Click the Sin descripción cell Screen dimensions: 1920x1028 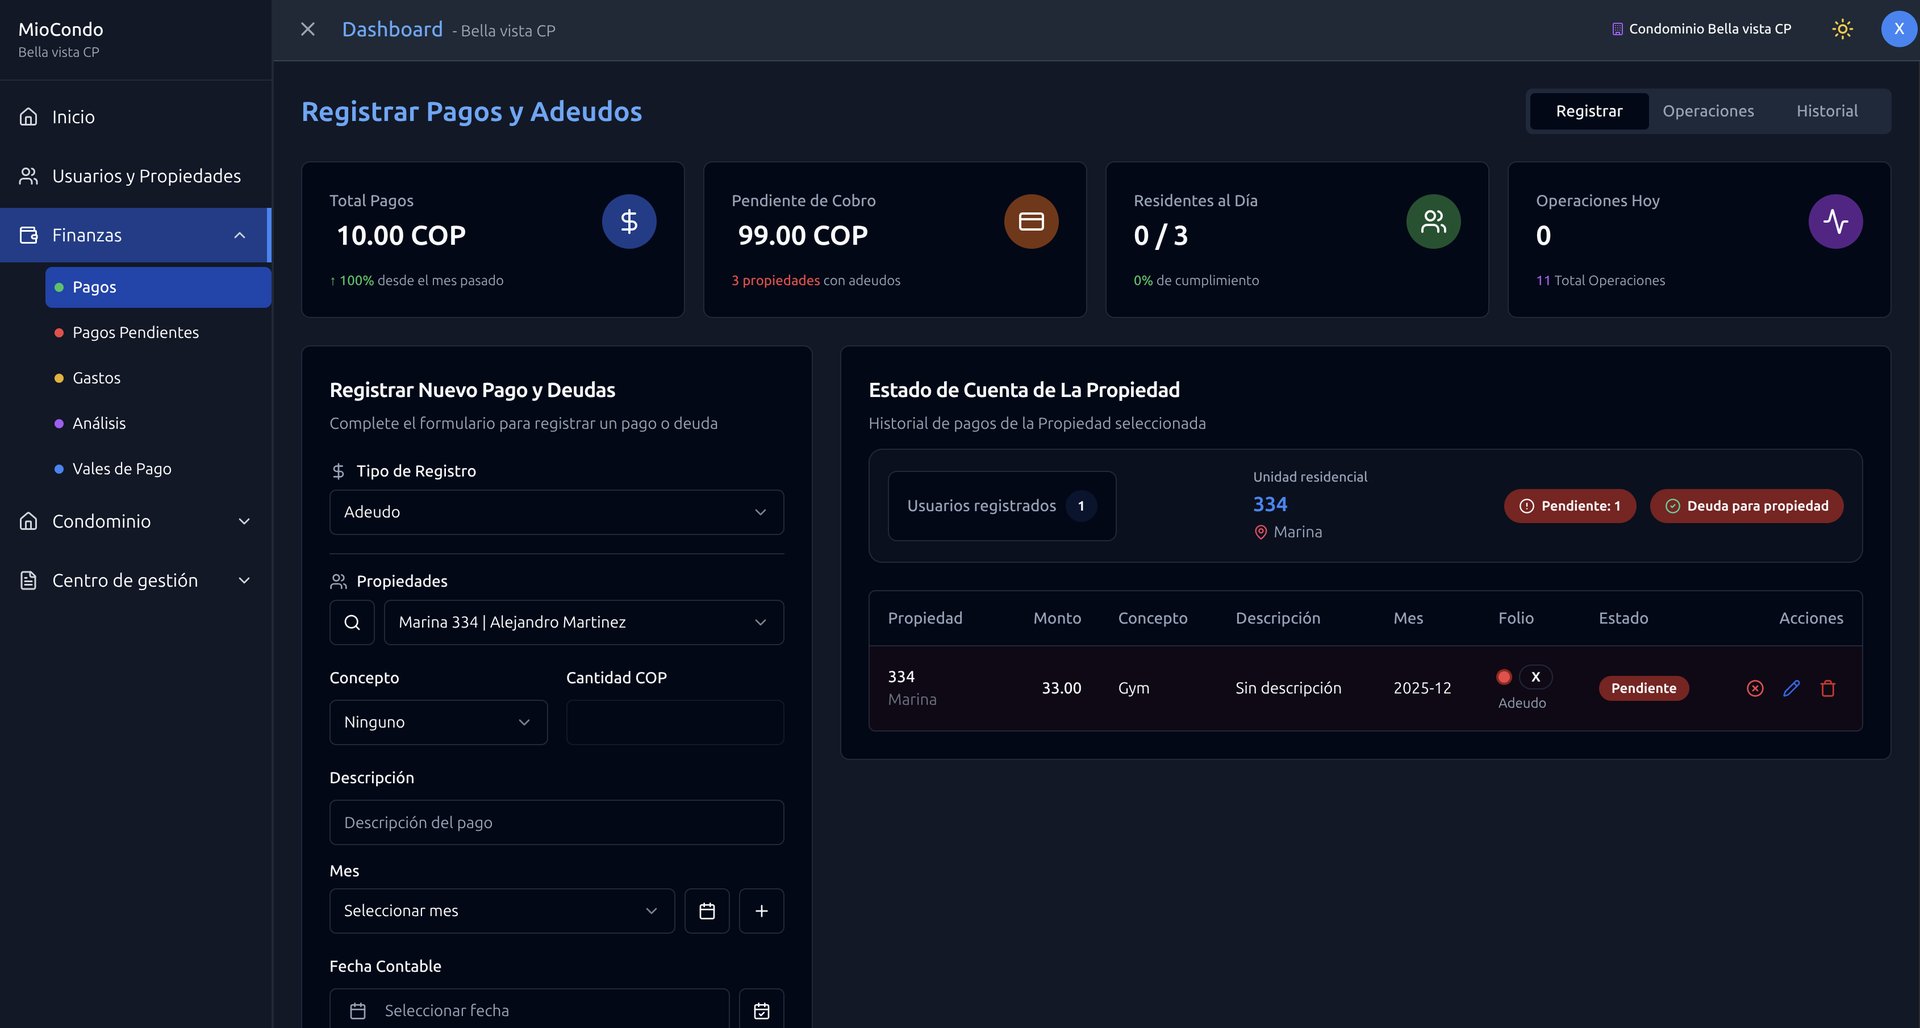pos(1288,688)
